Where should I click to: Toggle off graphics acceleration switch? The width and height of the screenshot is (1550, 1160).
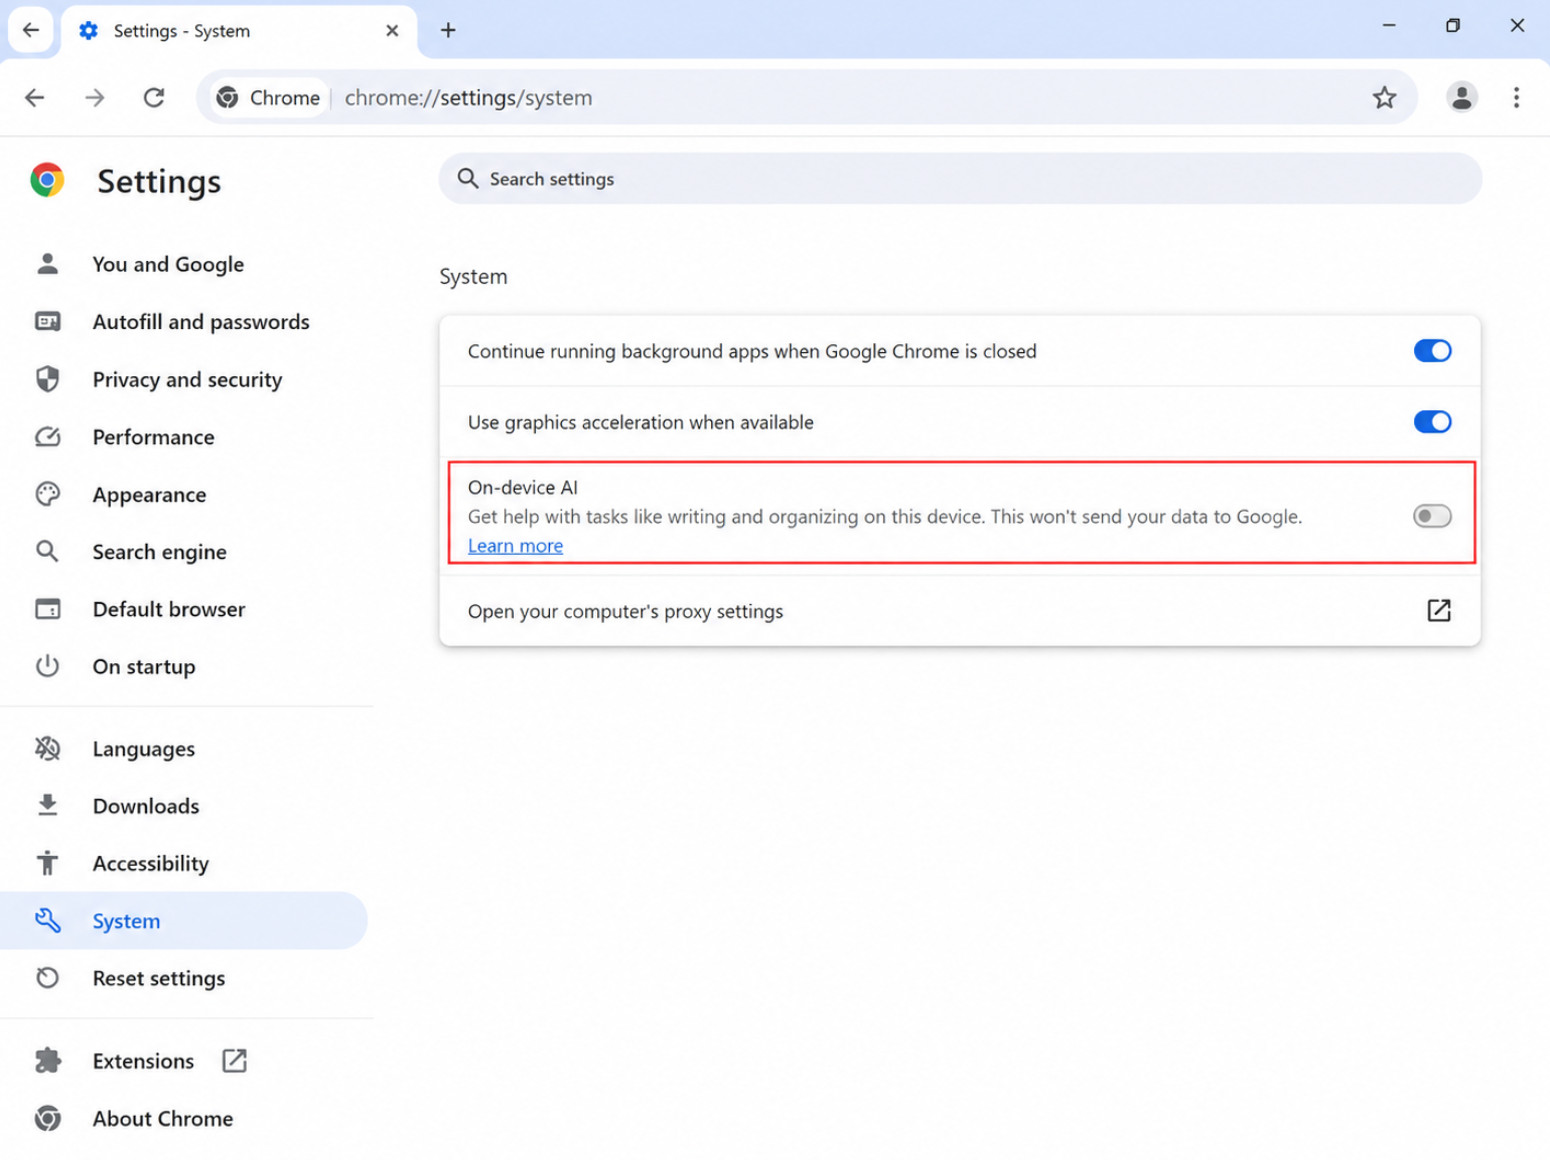pos(1432,422)
